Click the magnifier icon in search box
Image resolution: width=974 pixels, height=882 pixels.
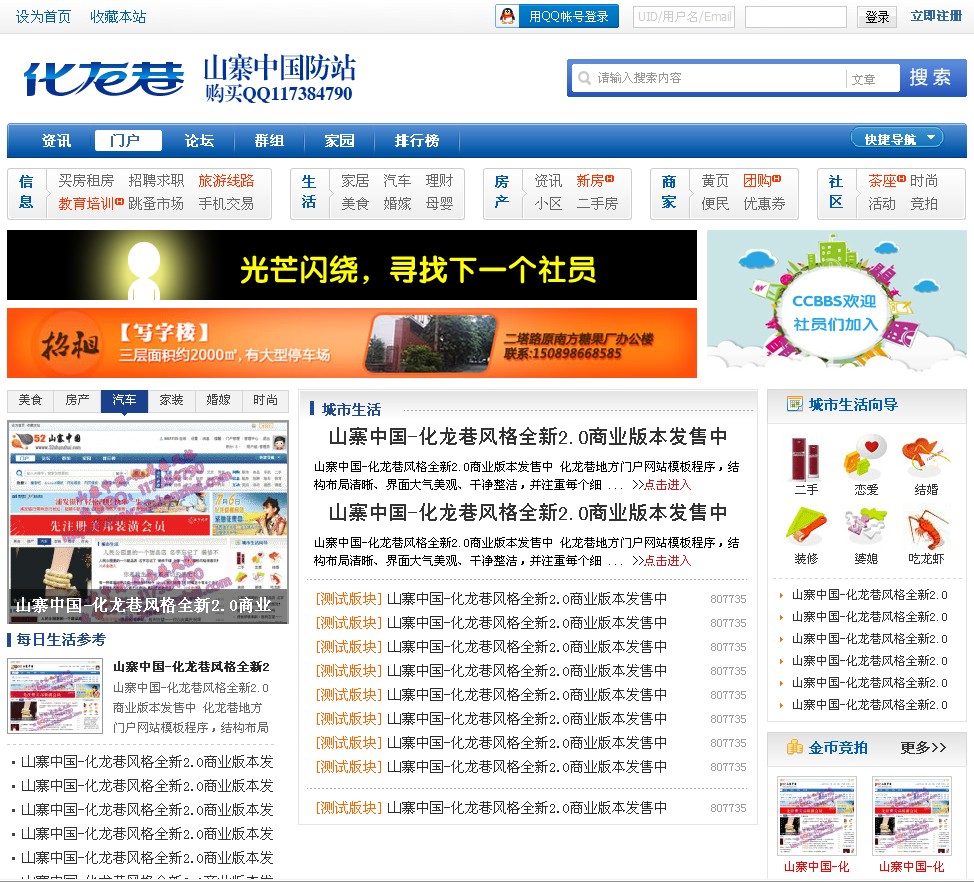(584, 78)
